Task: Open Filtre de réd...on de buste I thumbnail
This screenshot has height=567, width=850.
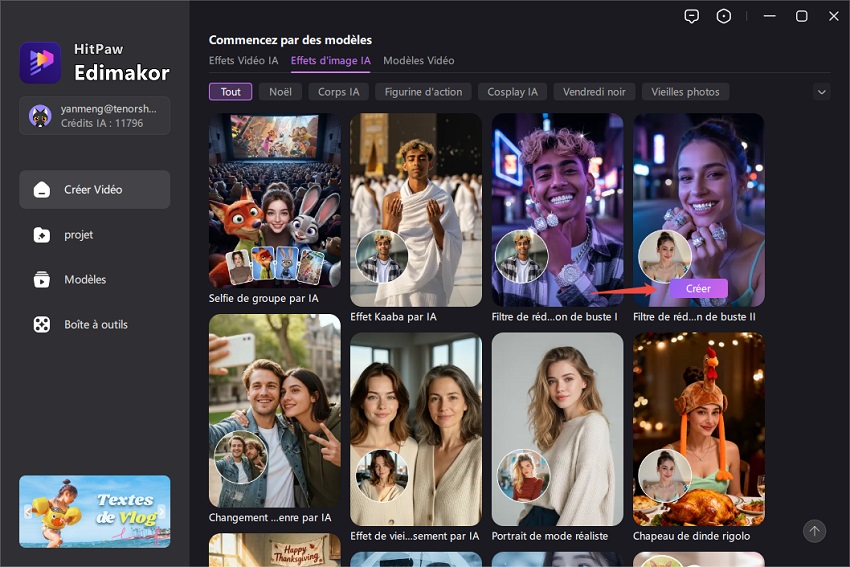Action: click(x=557, y=210)
